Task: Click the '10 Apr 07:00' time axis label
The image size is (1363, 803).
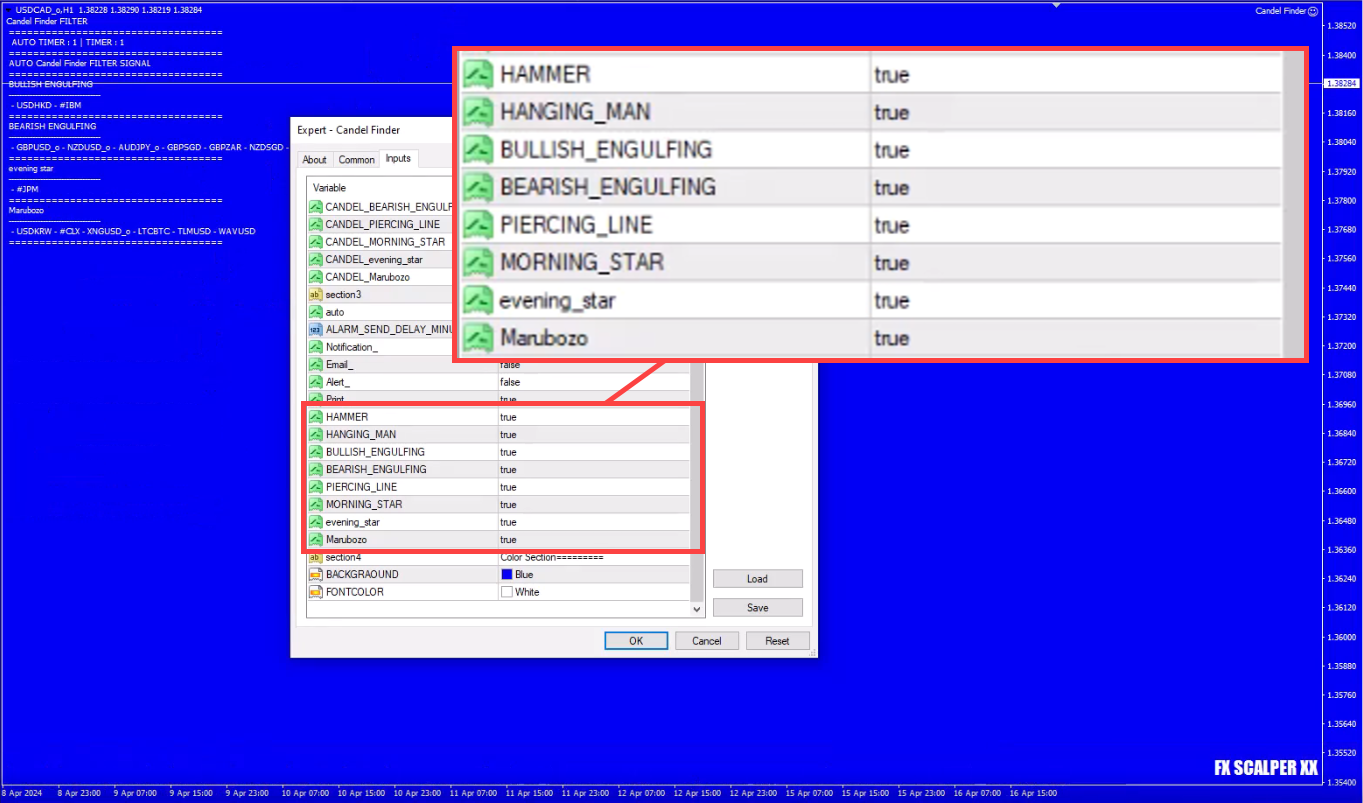Action: pos(305,793)
